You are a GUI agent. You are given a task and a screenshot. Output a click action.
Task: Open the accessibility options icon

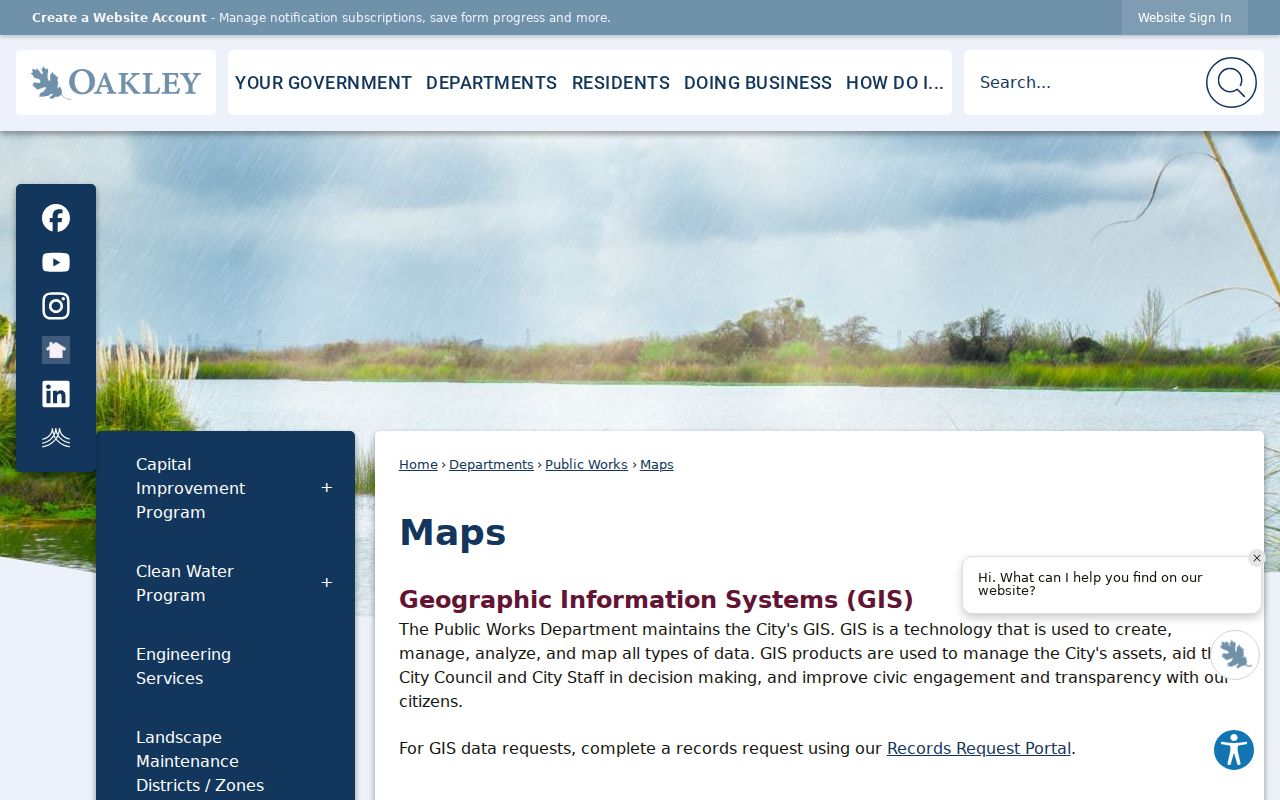(x=1234, y=750)
